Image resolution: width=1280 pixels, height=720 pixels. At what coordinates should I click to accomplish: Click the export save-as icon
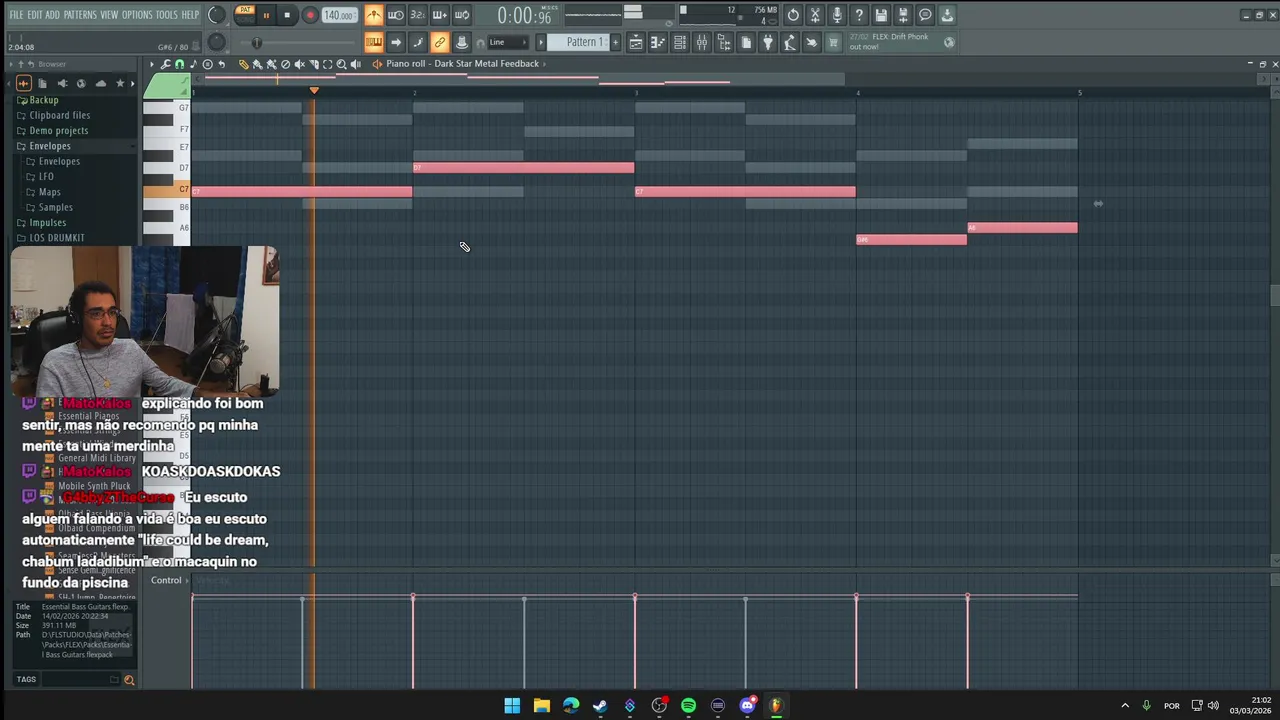point(904,15)
